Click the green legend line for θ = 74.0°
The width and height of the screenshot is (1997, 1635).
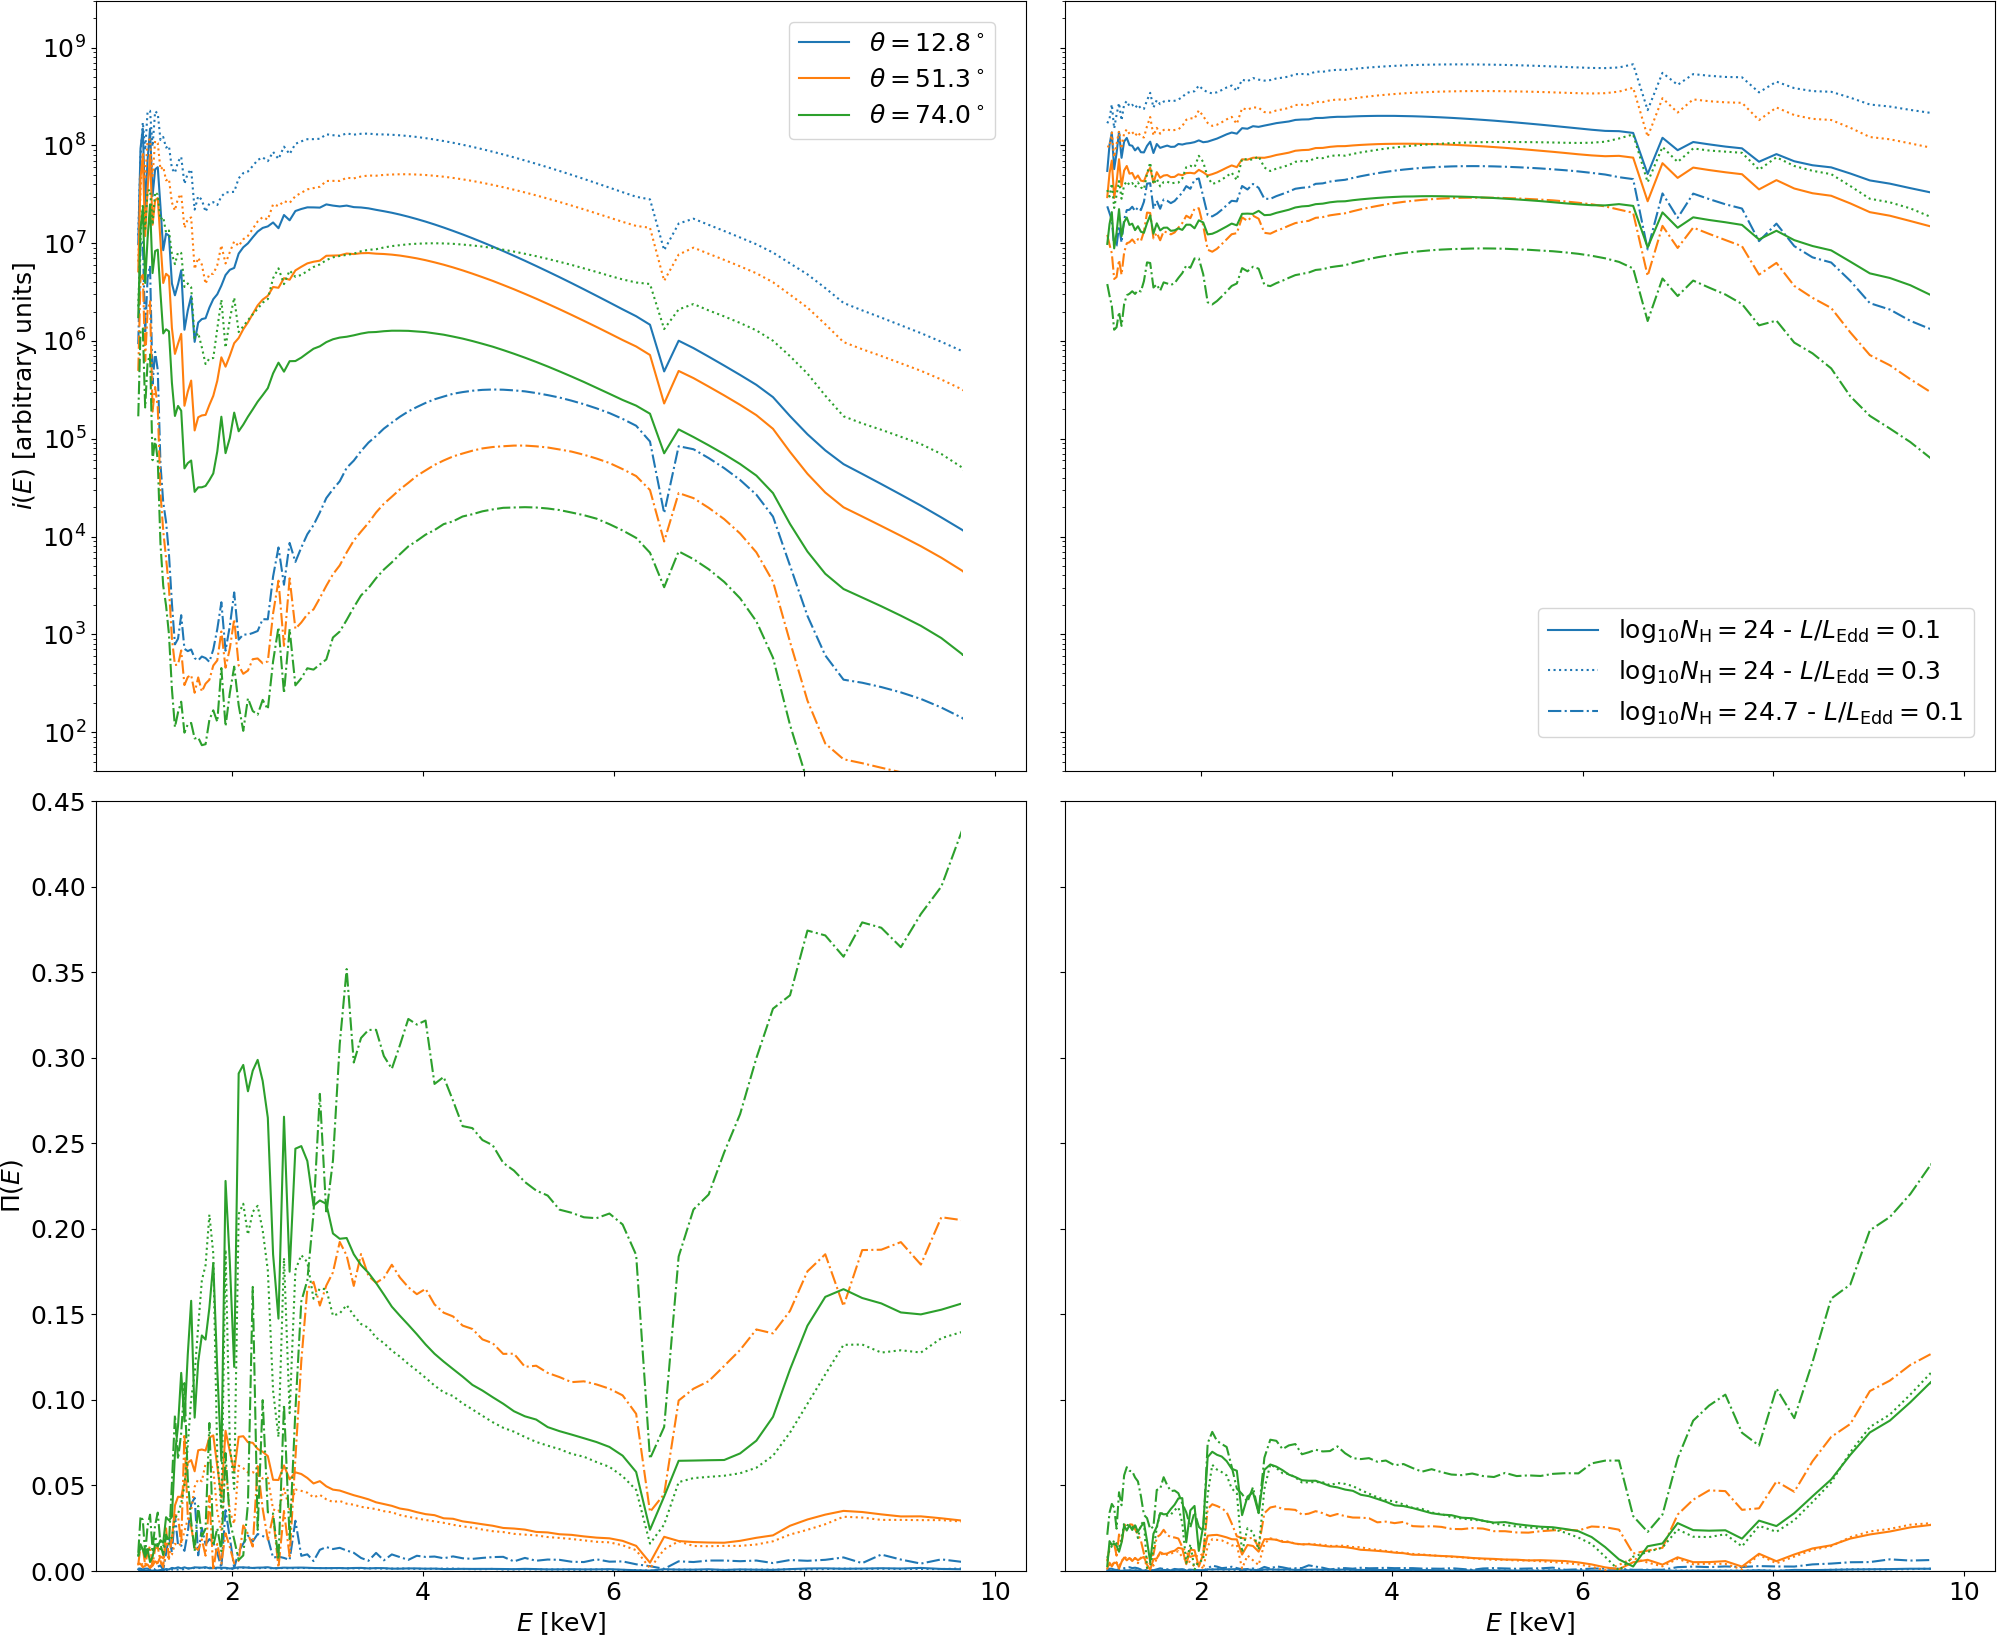pyautogui.click(x=824, y=114)
